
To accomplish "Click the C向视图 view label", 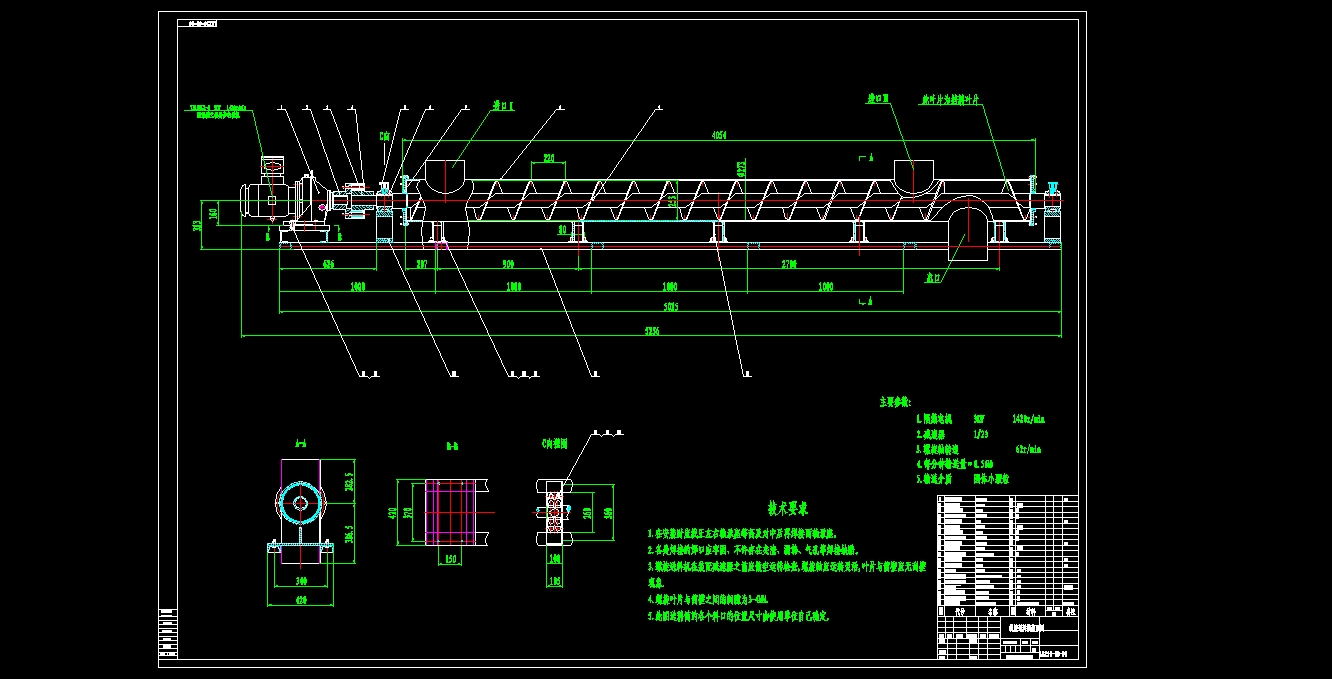I will click(553, 444).
